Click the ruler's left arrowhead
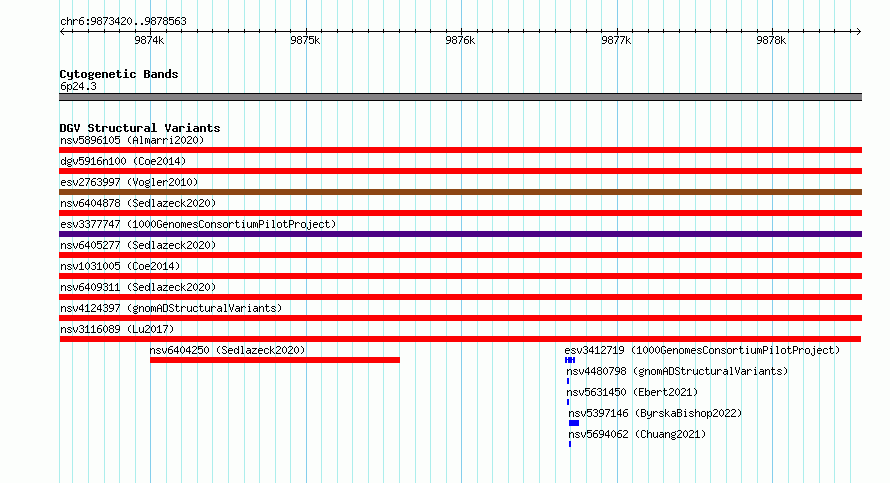890x483 pixels. [x=62, y=31]
